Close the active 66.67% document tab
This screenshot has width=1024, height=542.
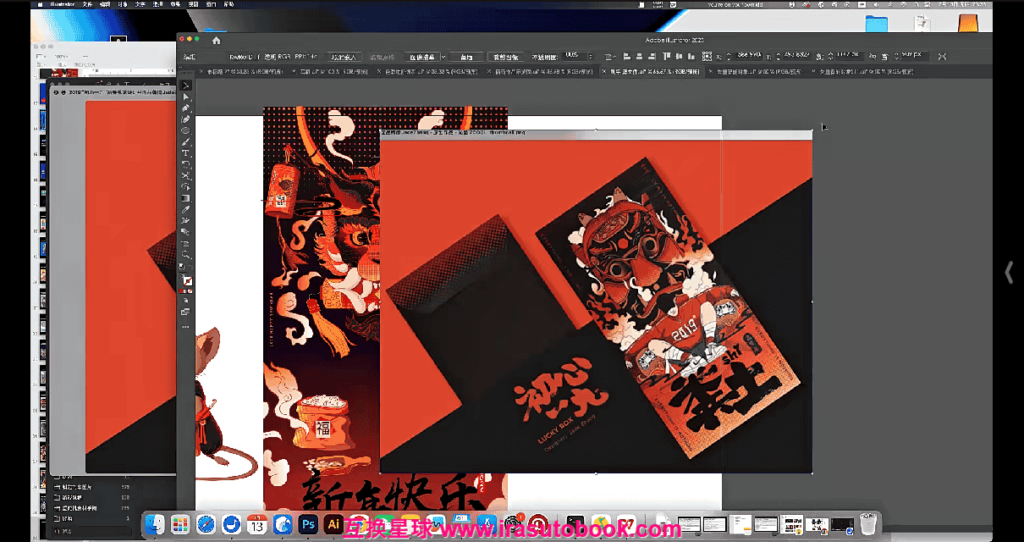(604, 72)
